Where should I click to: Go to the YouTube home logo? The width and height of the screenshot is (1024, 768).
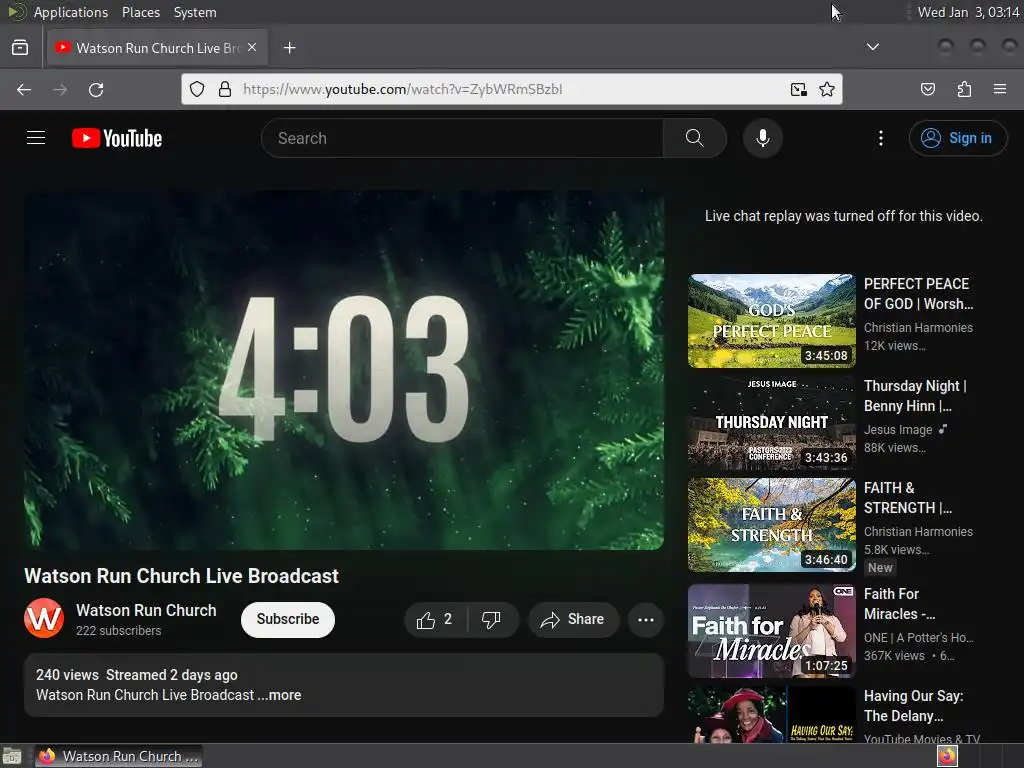[x=117, y=138]
